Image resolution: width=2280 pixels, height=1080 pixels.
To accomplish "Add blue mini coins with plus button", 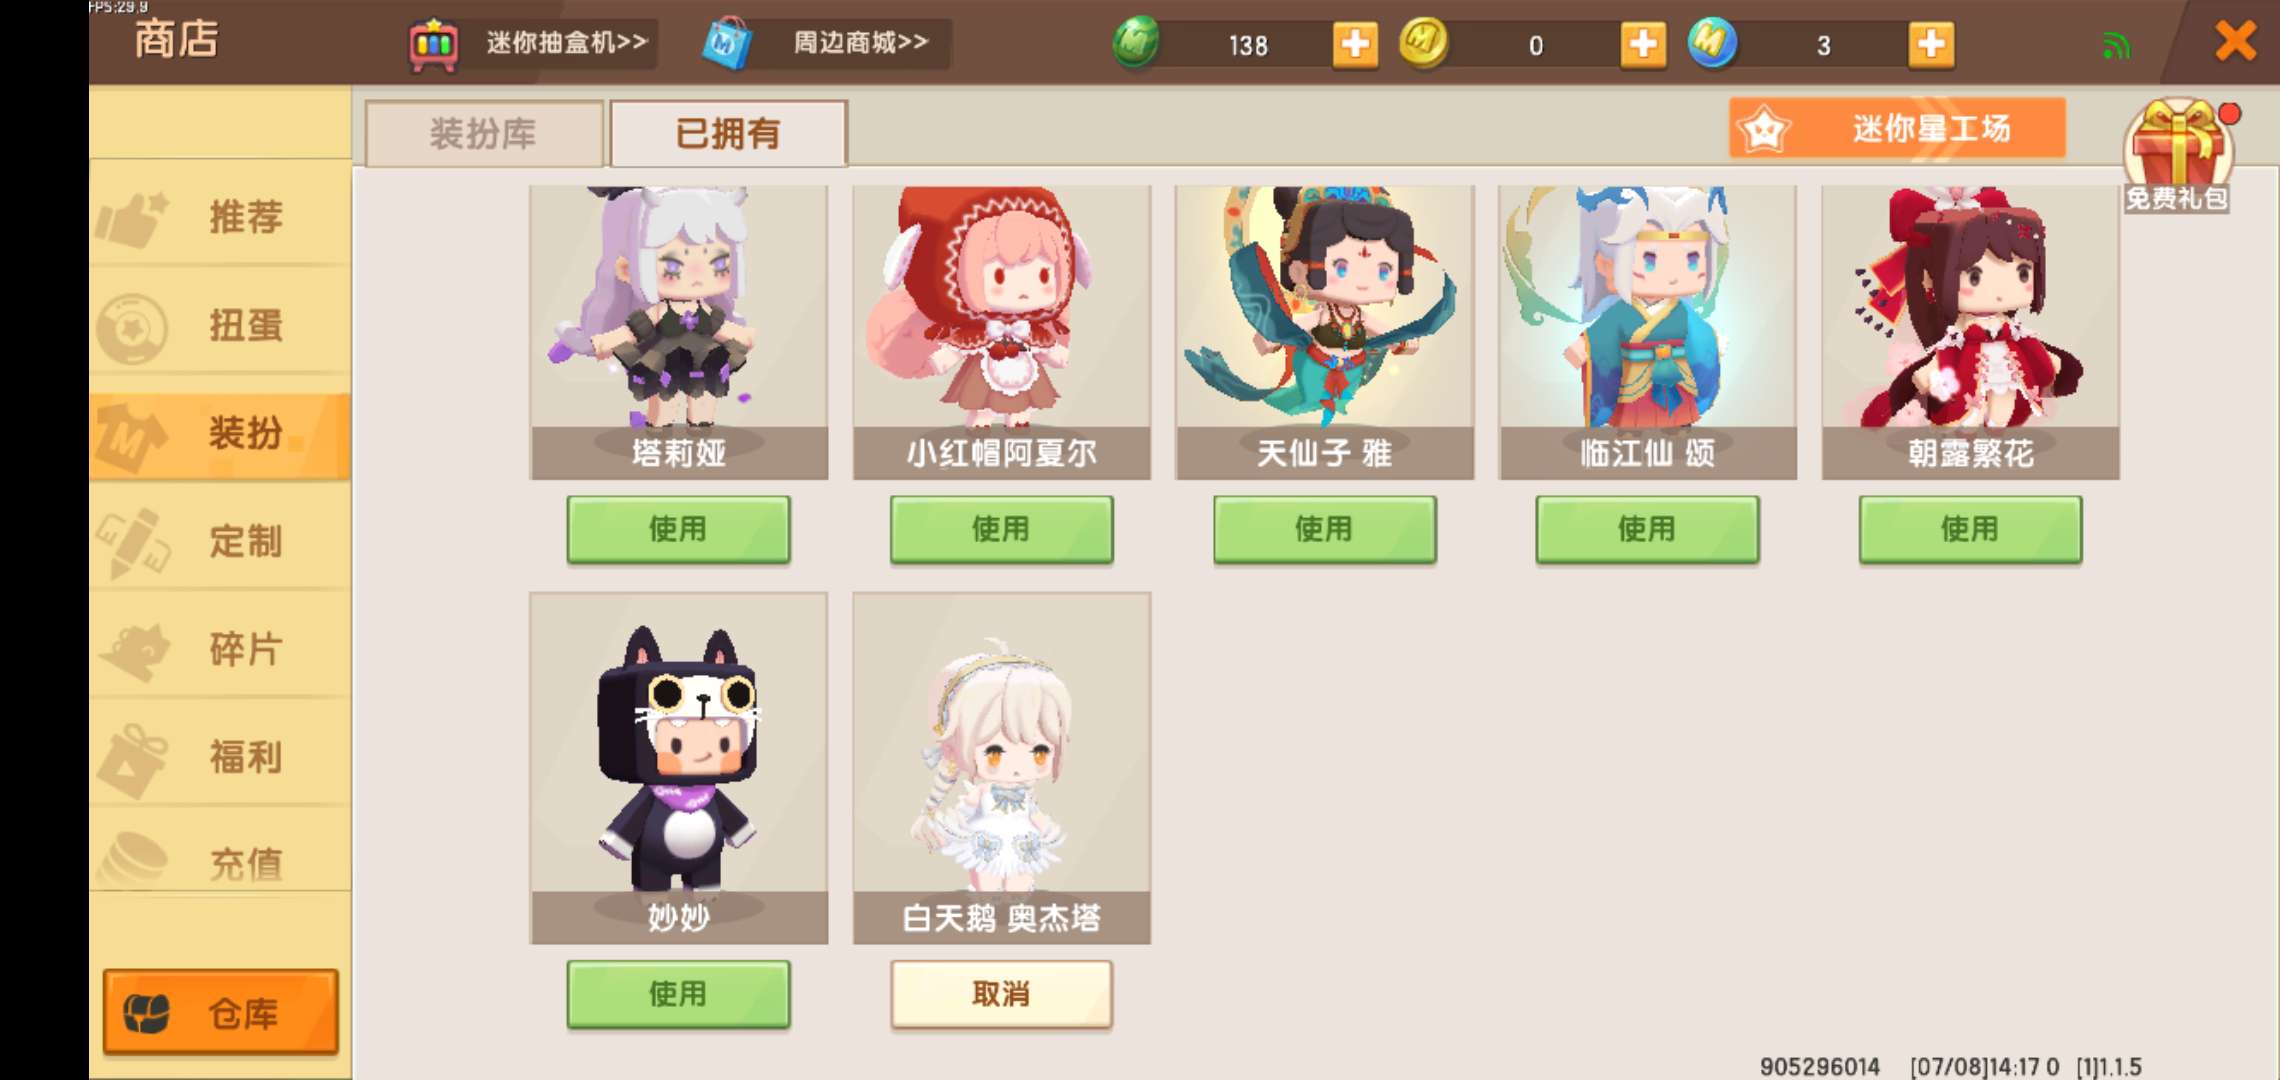I will 1931,44.
